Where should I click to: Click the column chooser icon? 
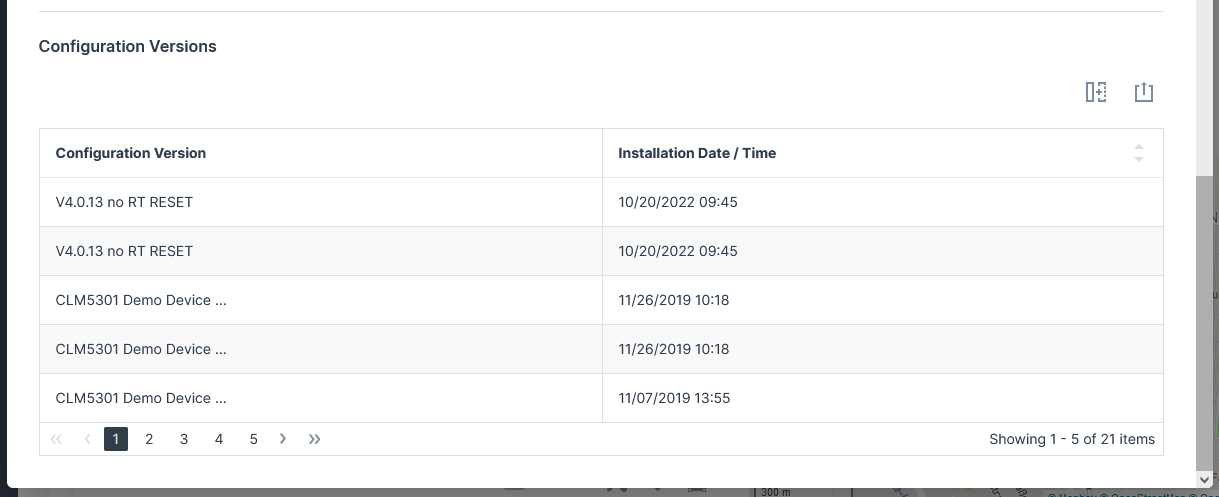[x=1096, y=93]
